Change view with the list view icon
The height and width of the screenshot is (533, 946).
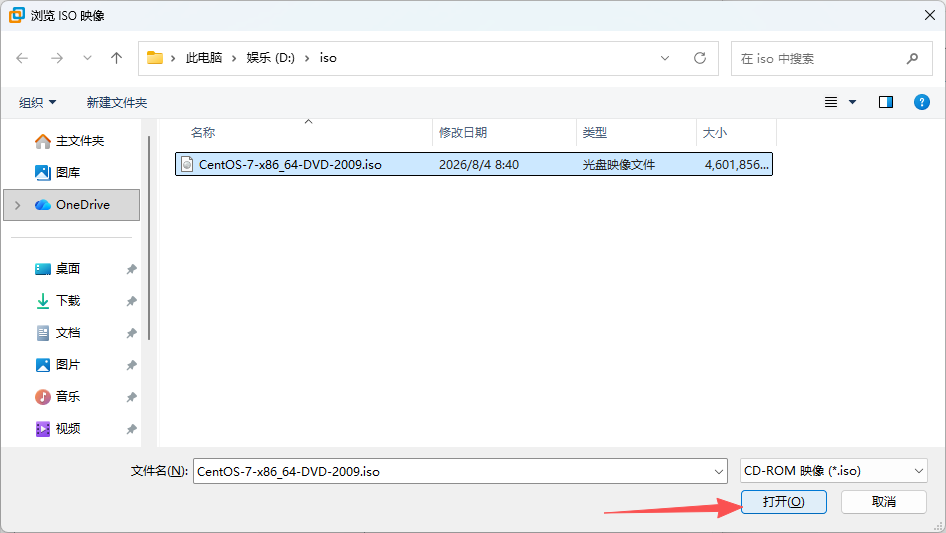(x=831, y=102)
